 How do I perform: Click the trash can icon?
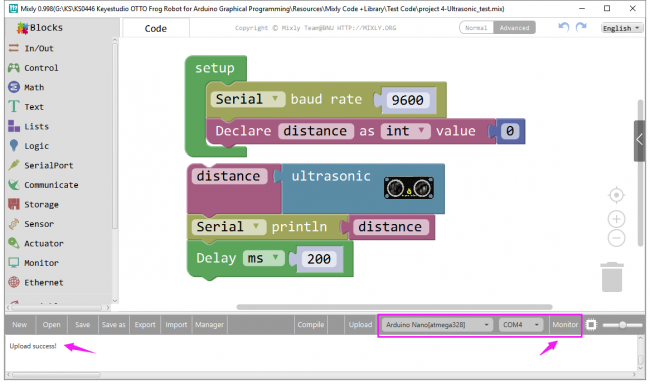pyautogui.click(x=612, y=277)
